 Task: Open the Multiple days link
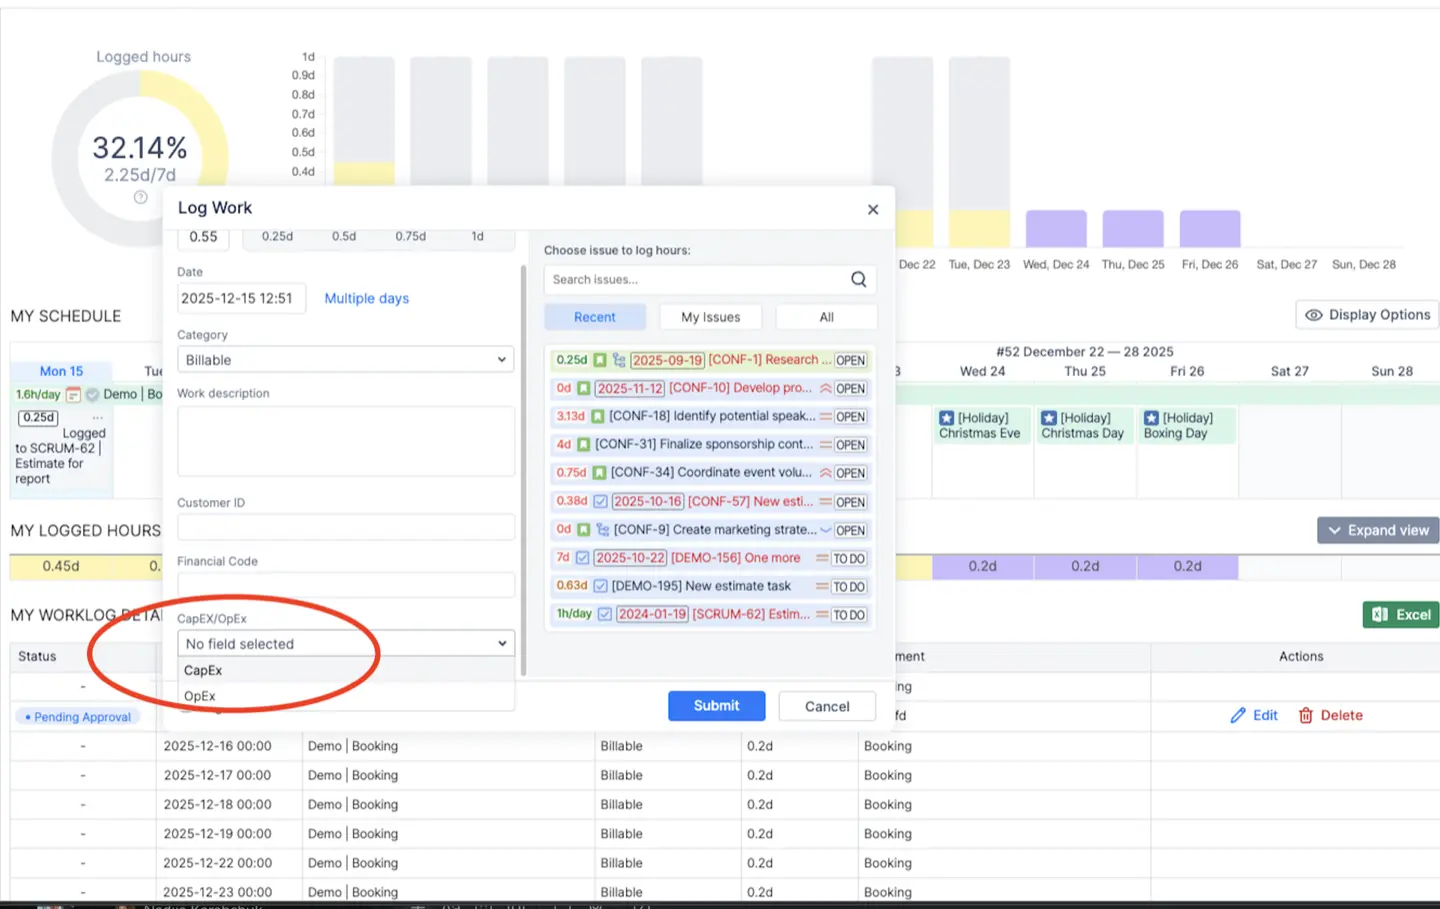coord(366,298)
